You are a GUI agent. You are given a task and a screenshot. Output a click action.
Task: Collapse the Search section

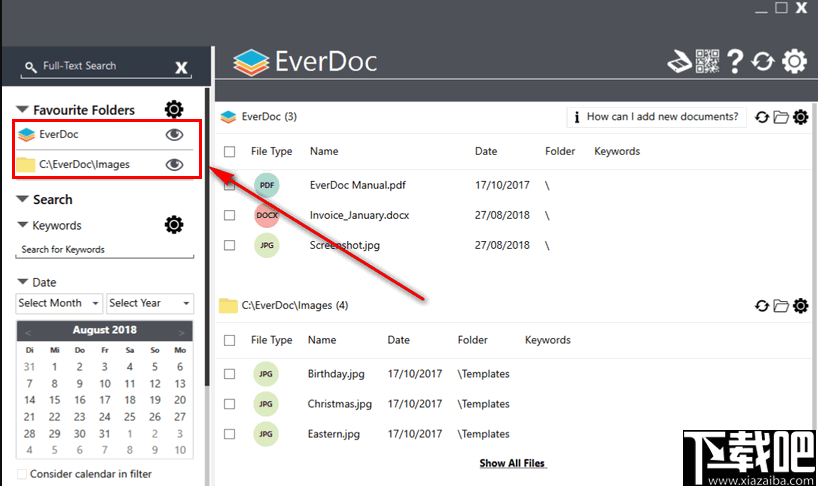[x=22, y=199]
